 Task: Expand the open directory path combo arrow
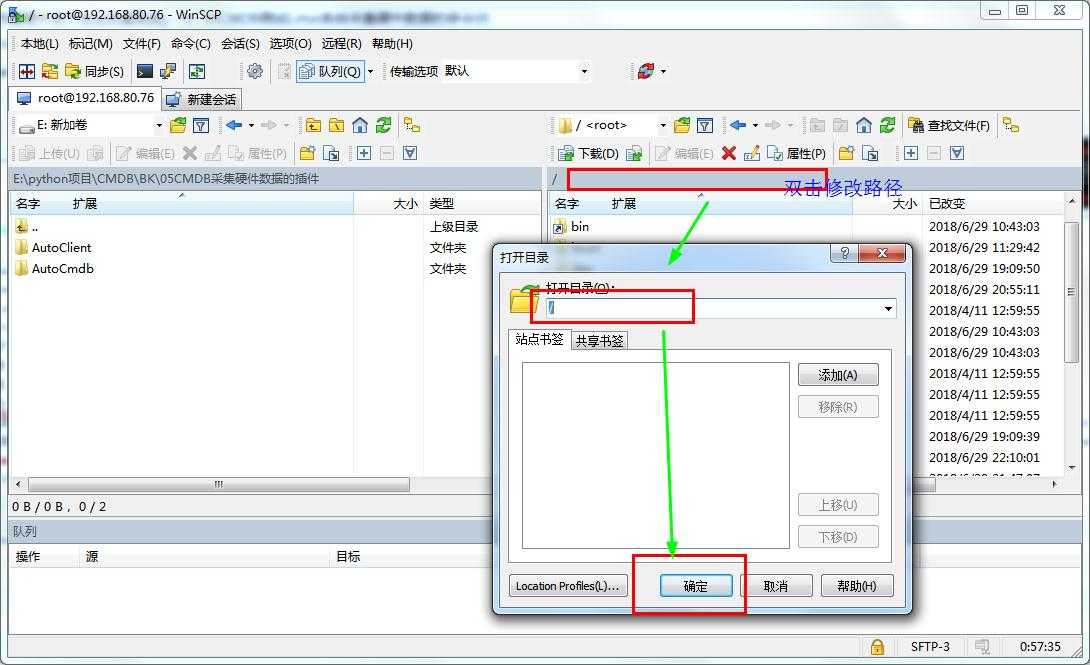pos(888,309)
